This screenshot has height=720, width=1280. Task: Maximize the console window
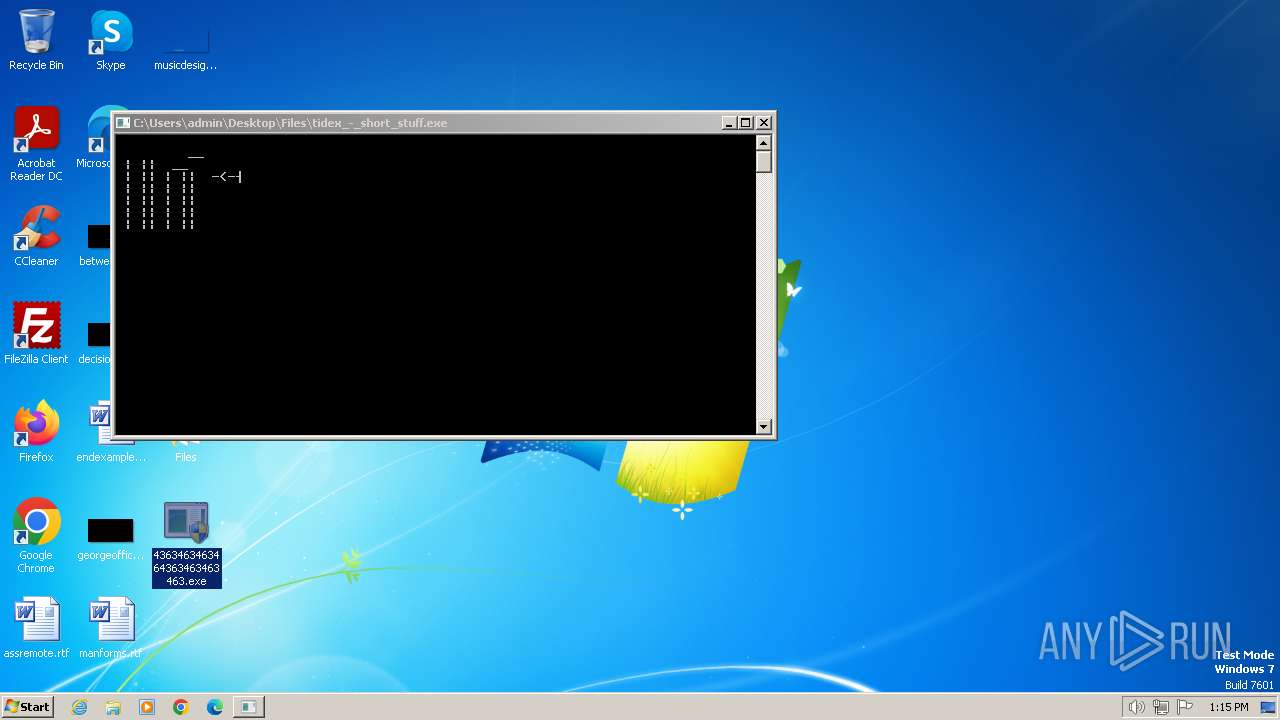(x=746, y=123)
